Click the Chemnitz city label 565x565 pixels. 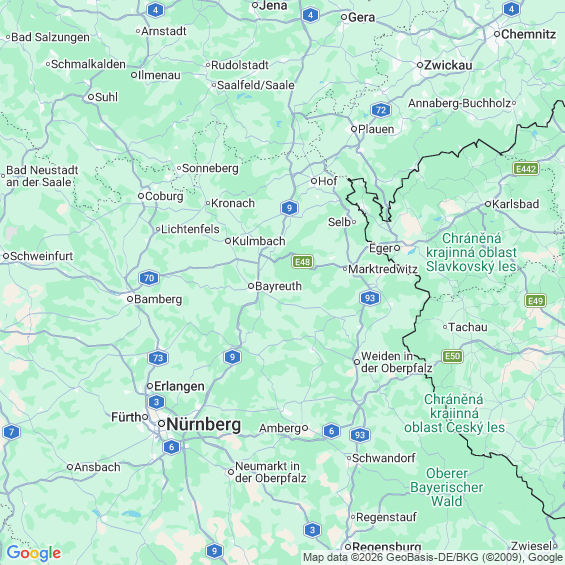[528, 34]
